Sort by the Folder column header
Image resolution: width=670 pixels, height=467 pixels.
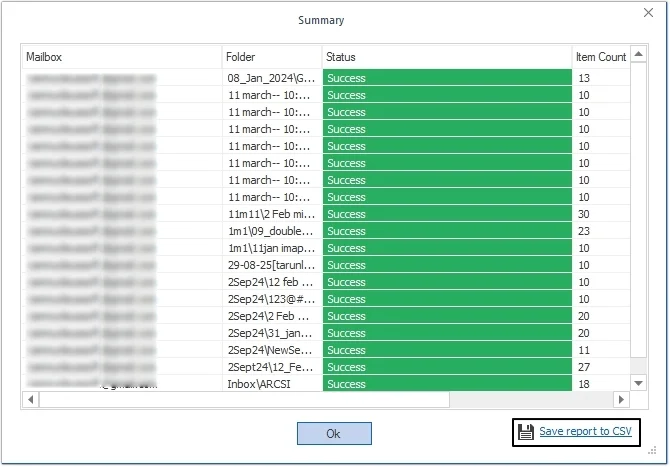point(272,57)
